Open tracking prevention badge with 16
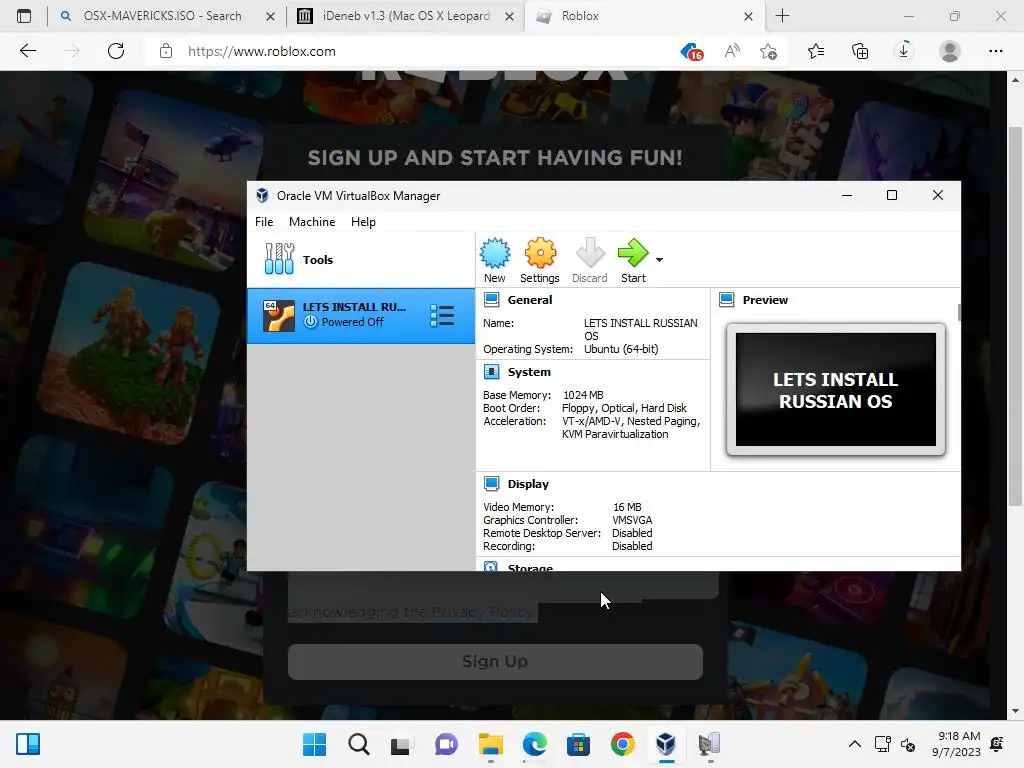 (x=692, y=52)
